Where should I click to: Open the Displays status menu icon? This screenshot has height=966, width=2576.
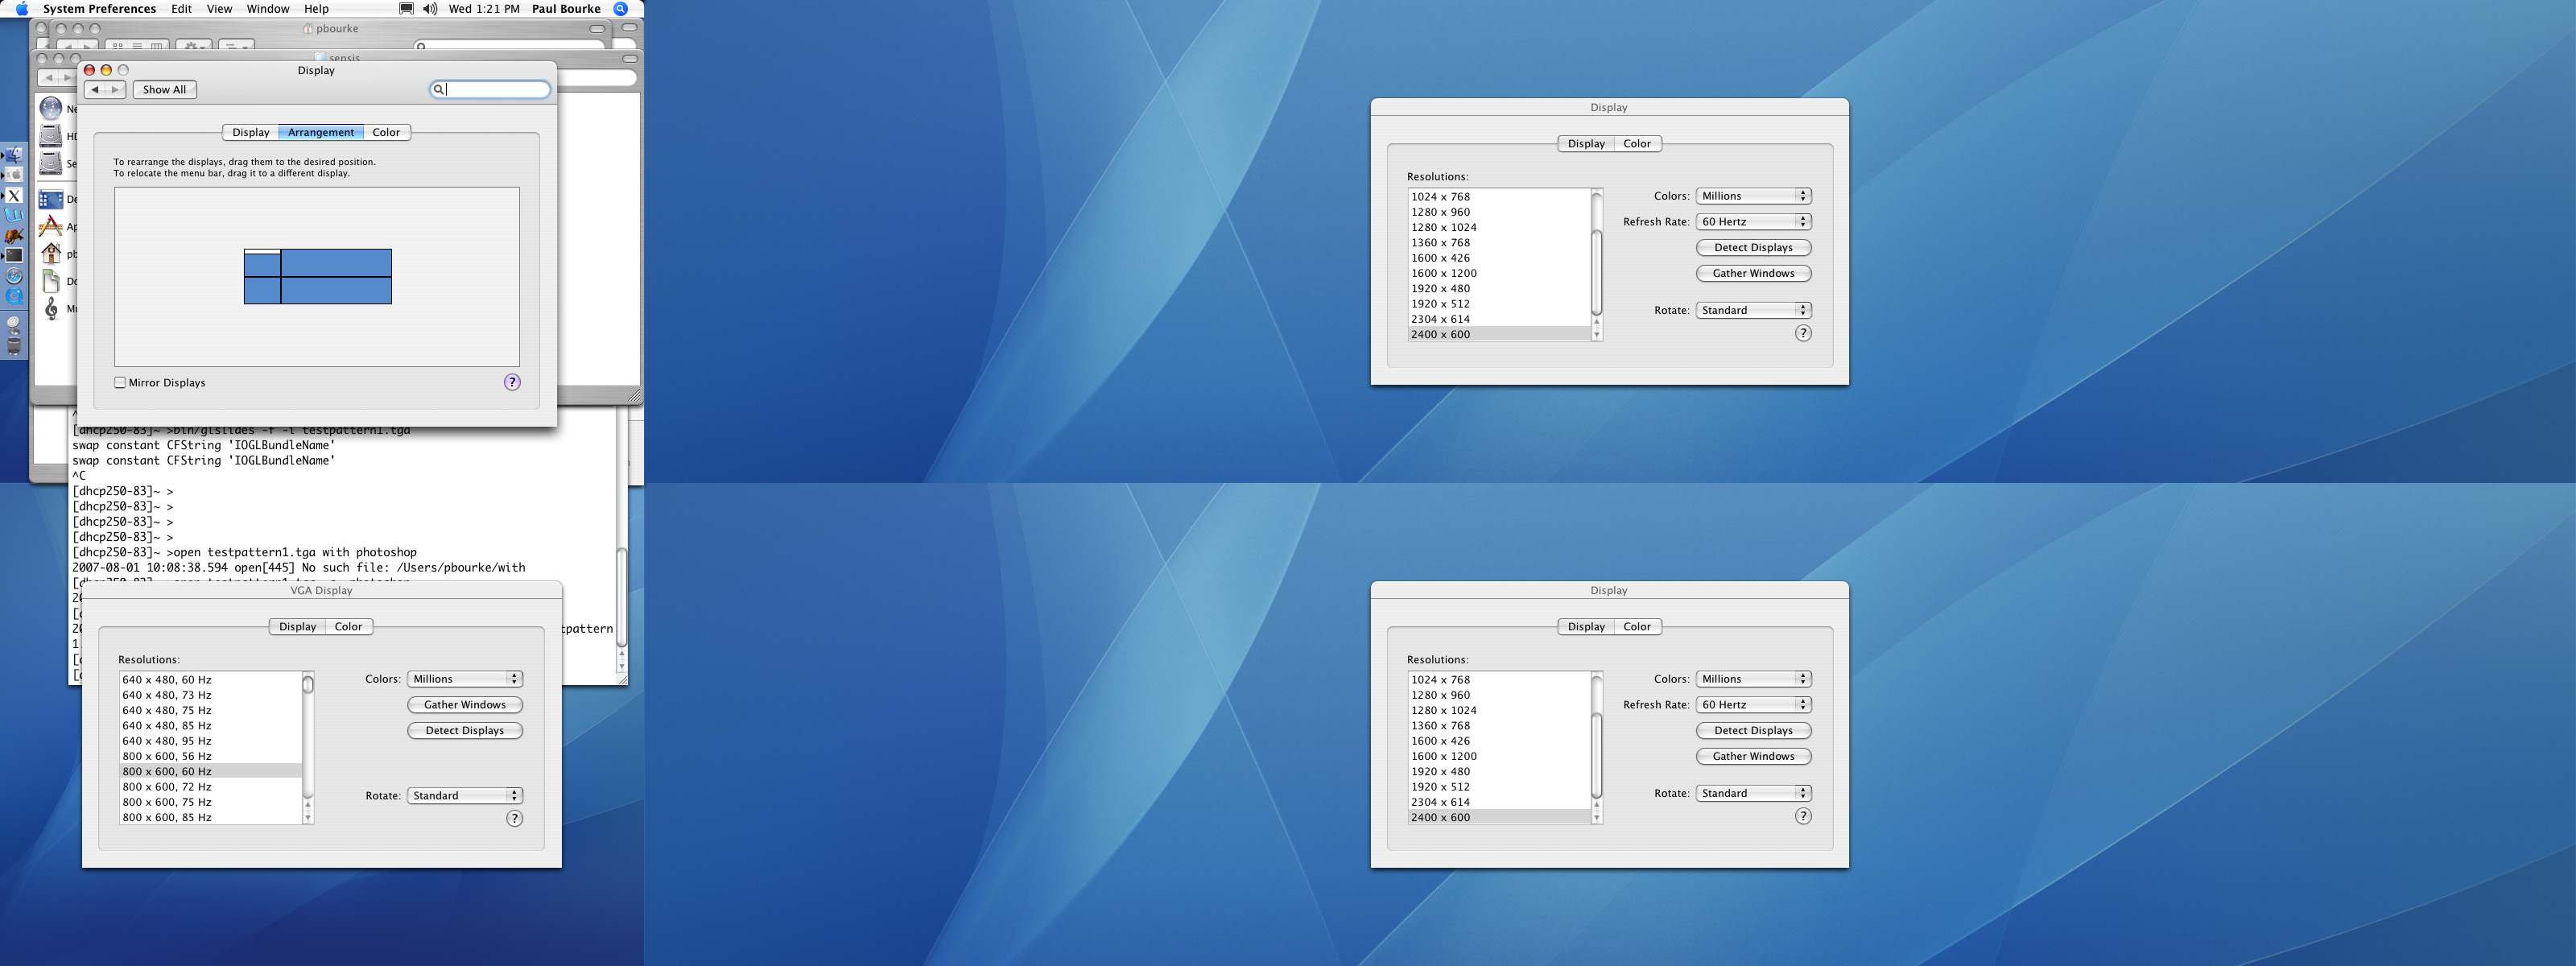point(406,8)
